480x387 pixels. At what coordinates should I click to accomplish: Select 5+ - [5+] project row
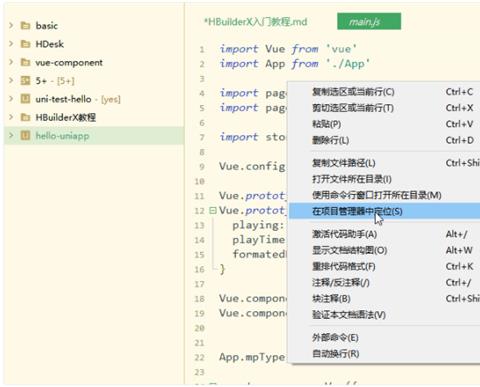coord(94,81)
